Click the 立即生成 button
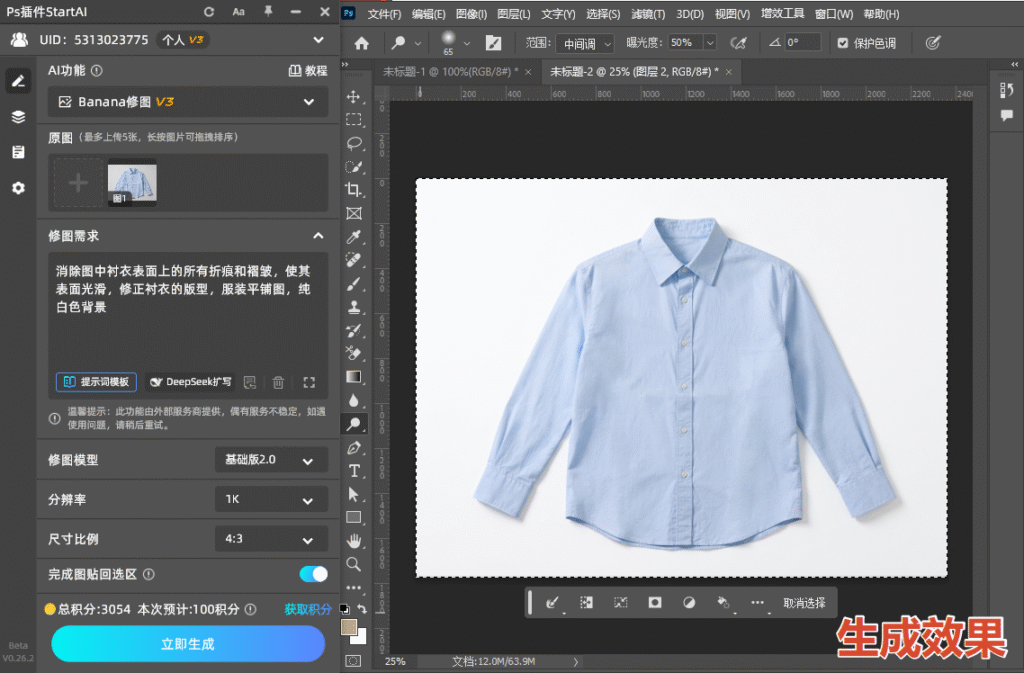This screenshot has width=1024, height=673. pos(188,644)
